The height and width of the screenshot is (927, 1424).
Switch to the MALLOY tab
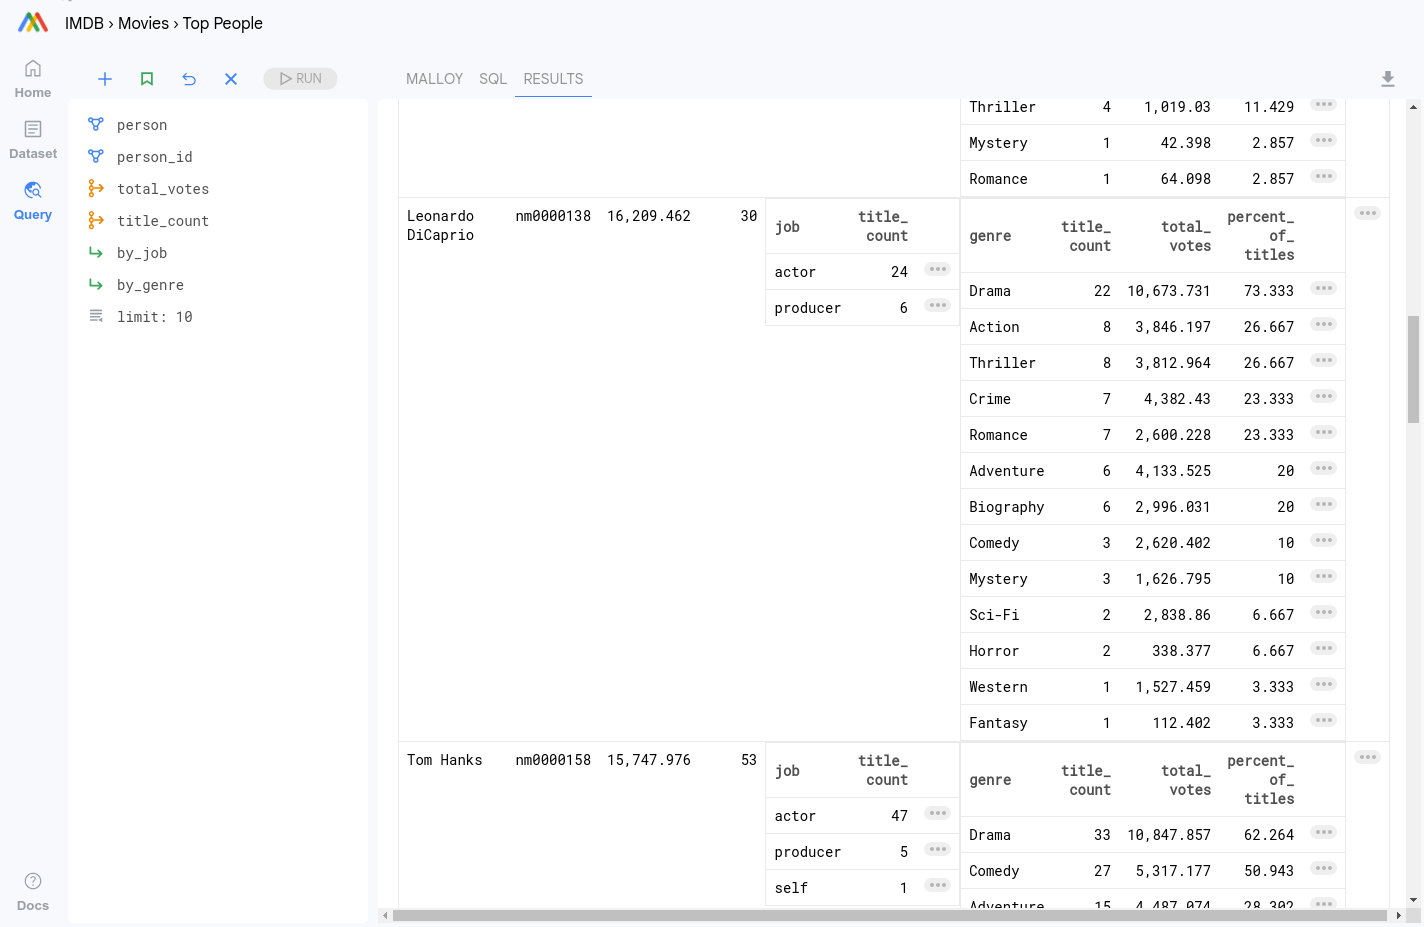coord(434,79)
